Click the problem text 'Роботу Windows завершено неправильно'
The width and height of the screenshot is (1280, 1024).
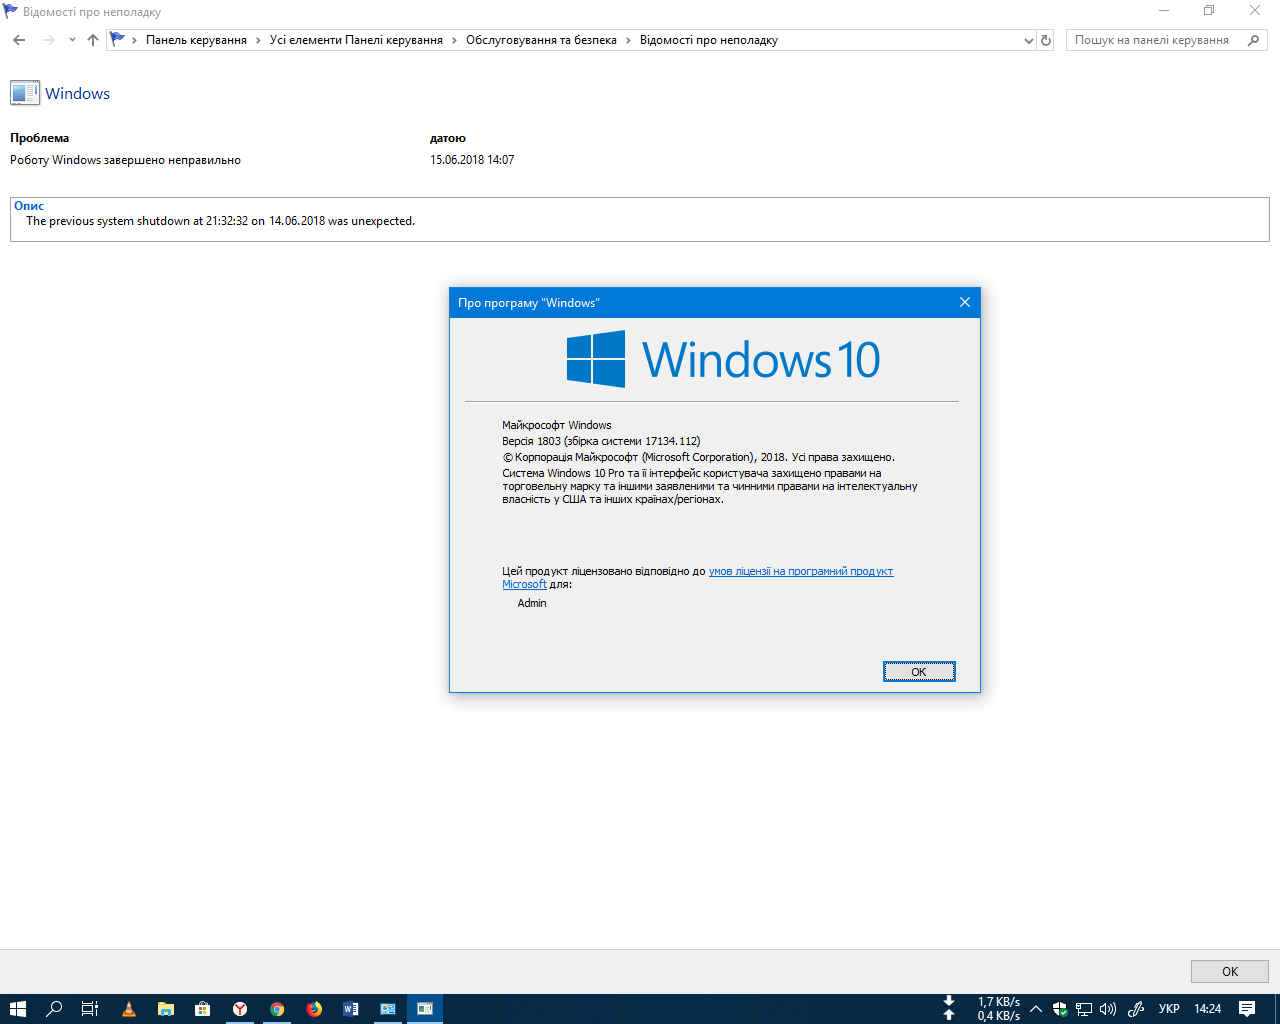tap(125, 160)
